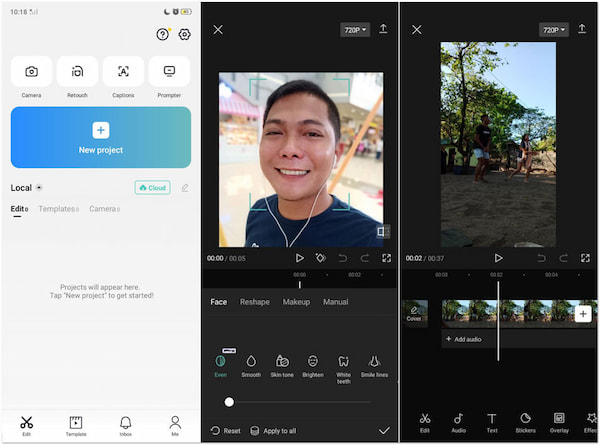Export the beach video project
The width and height of the screenshot is (600, 445).
point(582,29)
